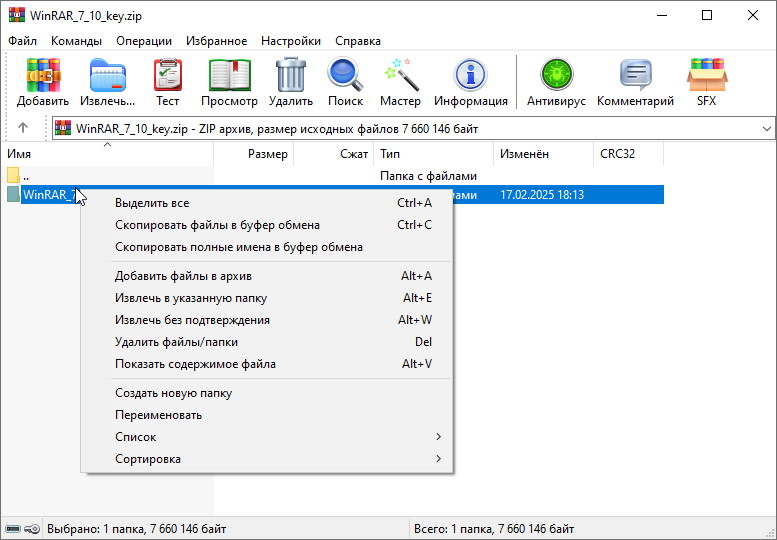Screen dimensions: 777x540
Task: Choose Переименовать in the context menu
Action: coord(268,415)
